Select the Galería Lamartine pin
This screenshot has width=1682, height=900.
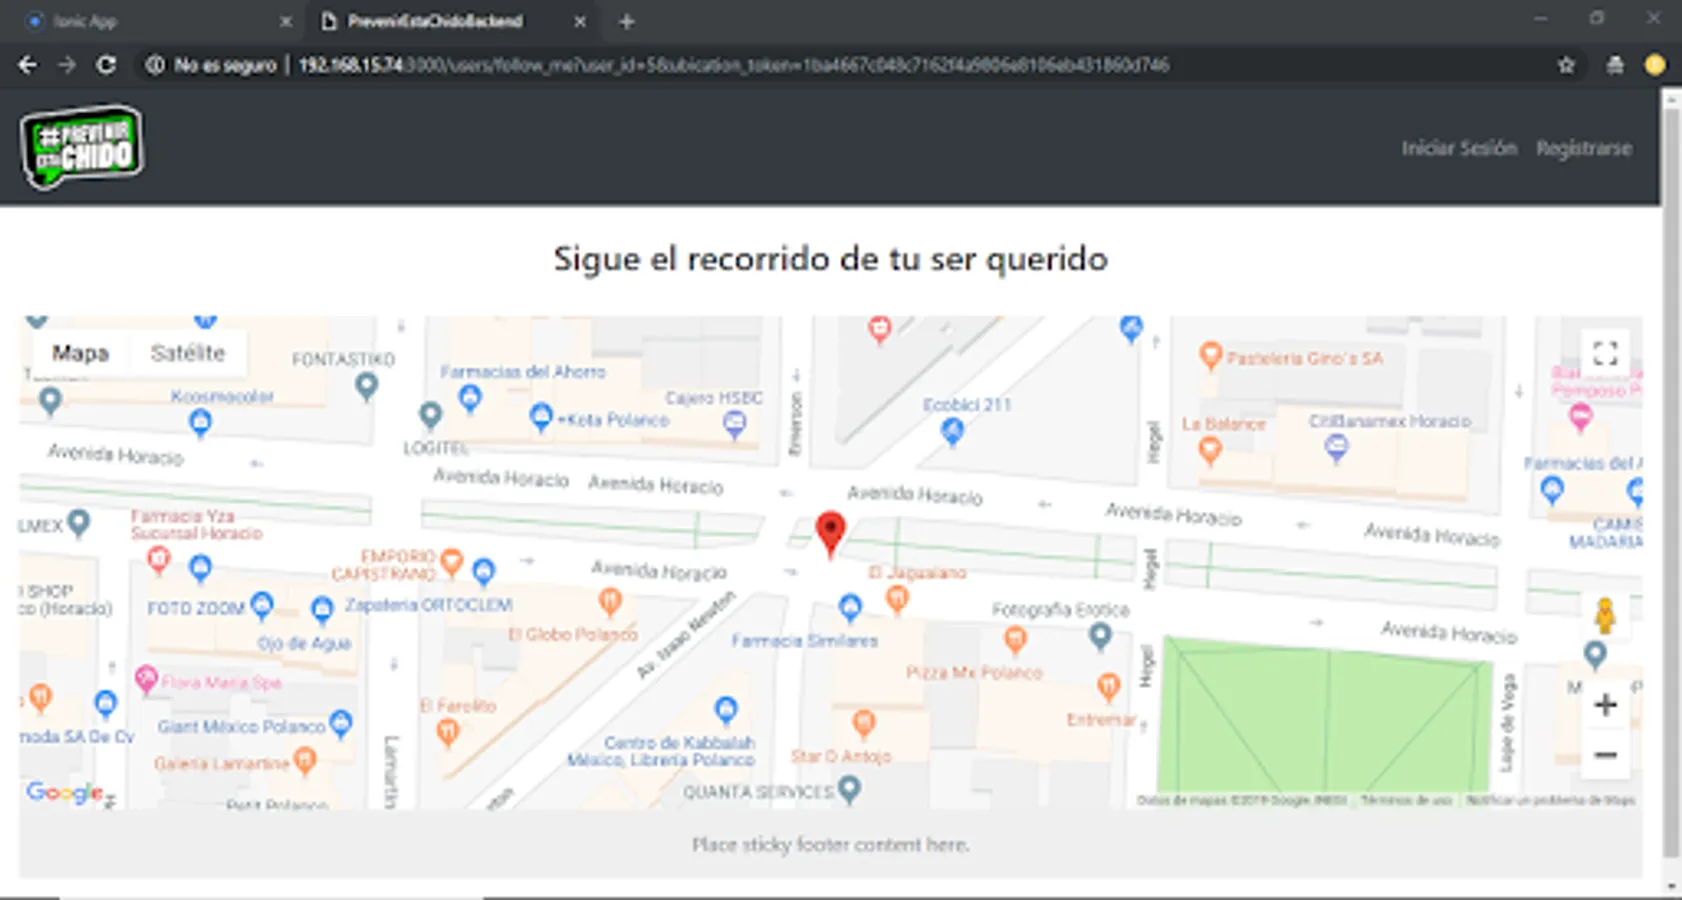pyautogui.click(x=305, y=761)
